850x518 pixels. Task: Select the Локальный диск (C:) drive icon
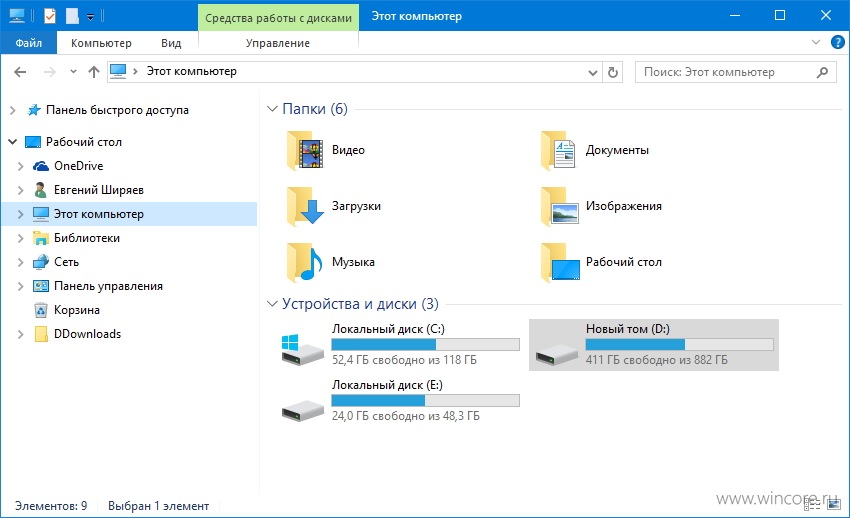click(x=302, y=350)
